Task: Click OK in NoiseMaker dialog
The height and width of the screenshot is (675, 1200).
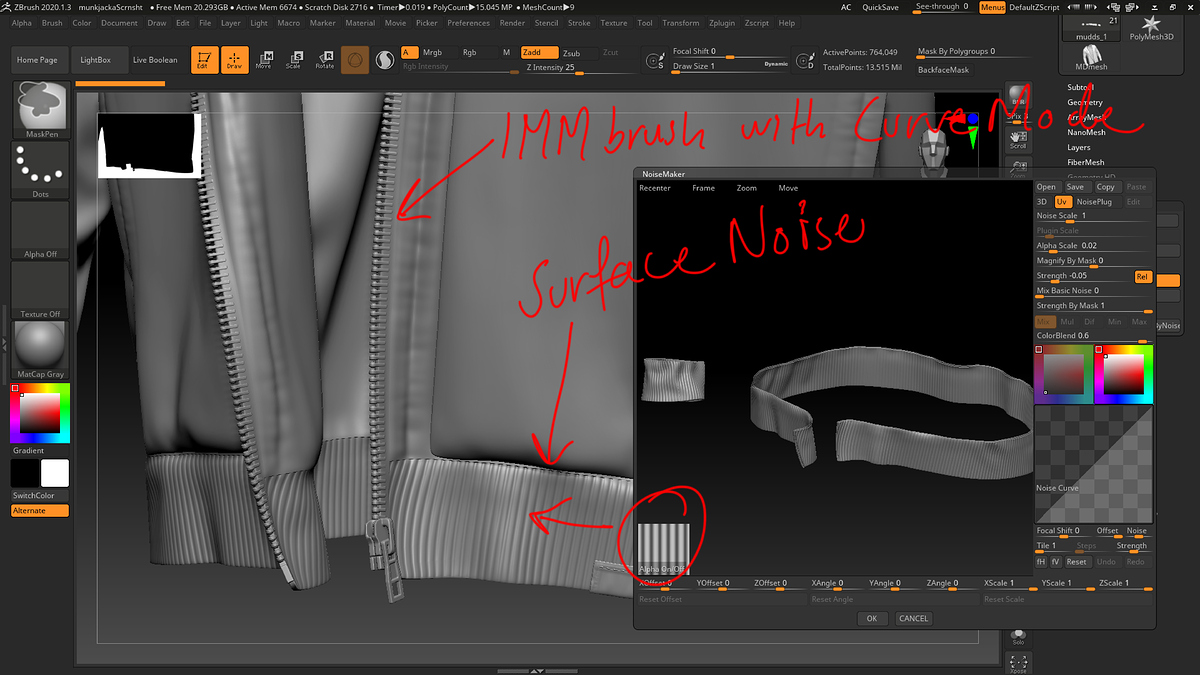Action: point(872,618)
